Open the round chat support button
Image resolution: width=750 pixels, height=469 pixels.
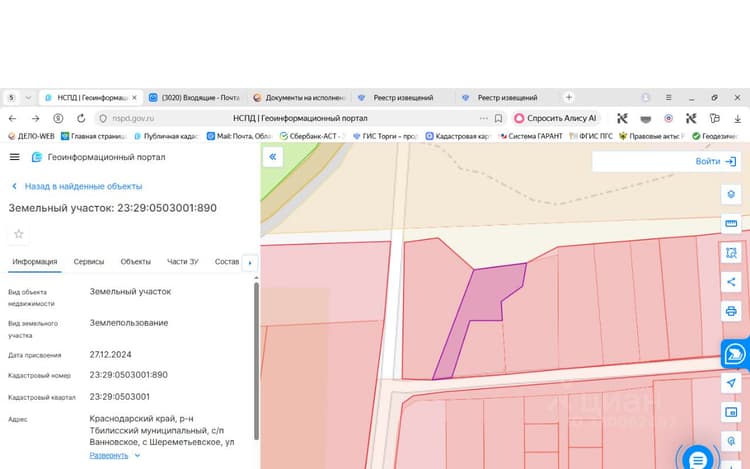tap(698, 458)
